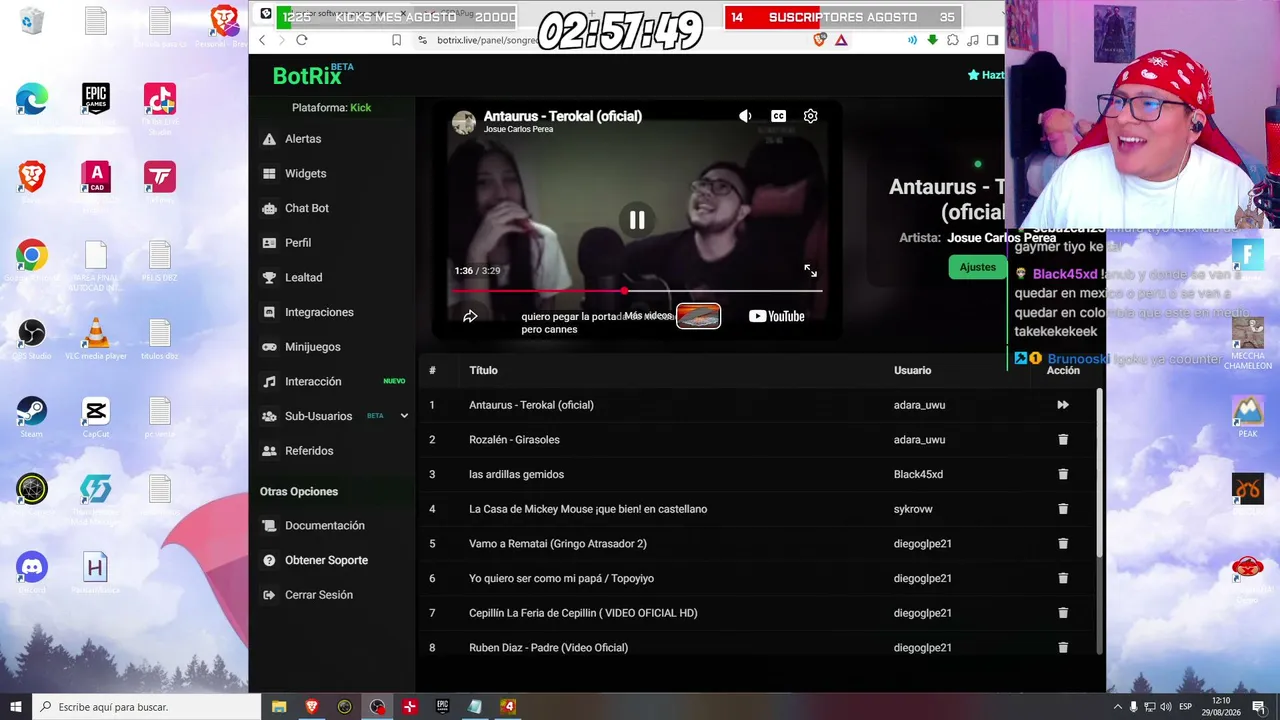Viewport: 1280px width, 720px height.
Task: Expand the Sub-Usuarios chevron
Action: [404, 416]
